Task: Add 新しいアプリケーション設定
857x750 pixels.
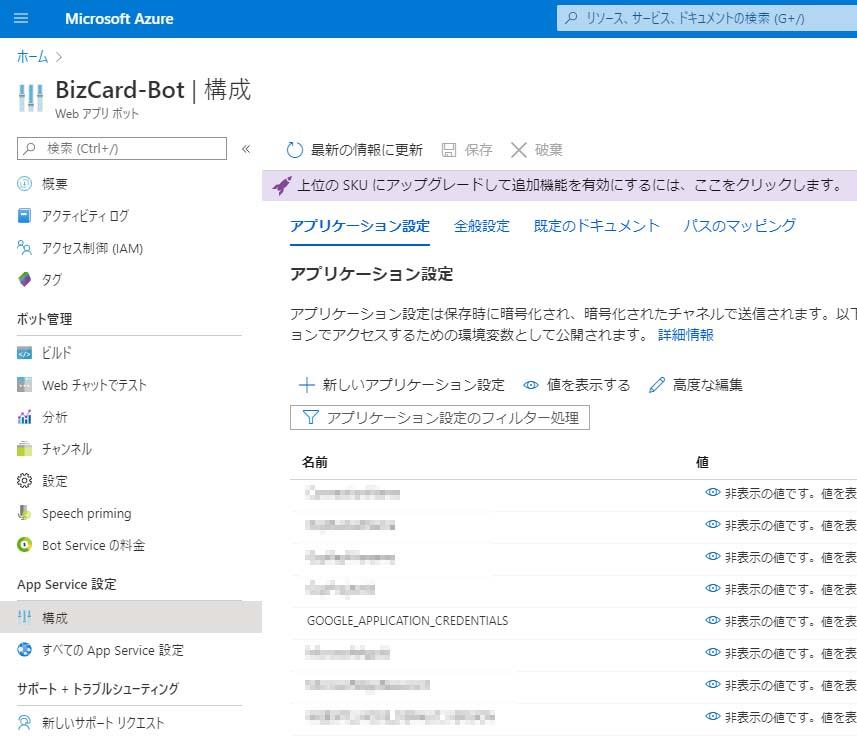Action: tap(402, 385)
